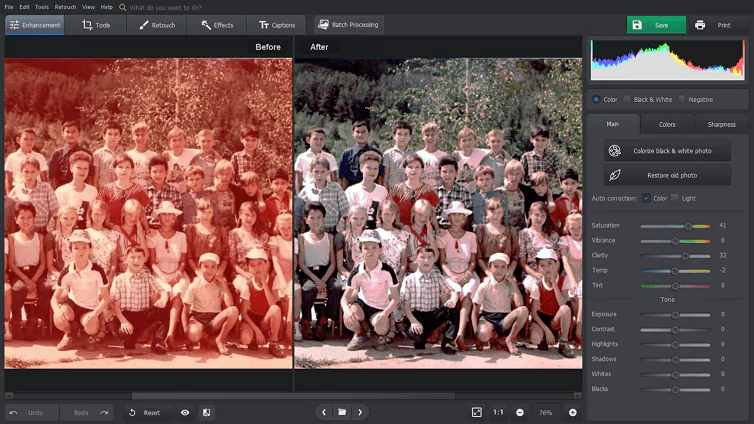Open the Sharpness tab
The width and height of the screenshot is (754, 424).
pos(721,125)
